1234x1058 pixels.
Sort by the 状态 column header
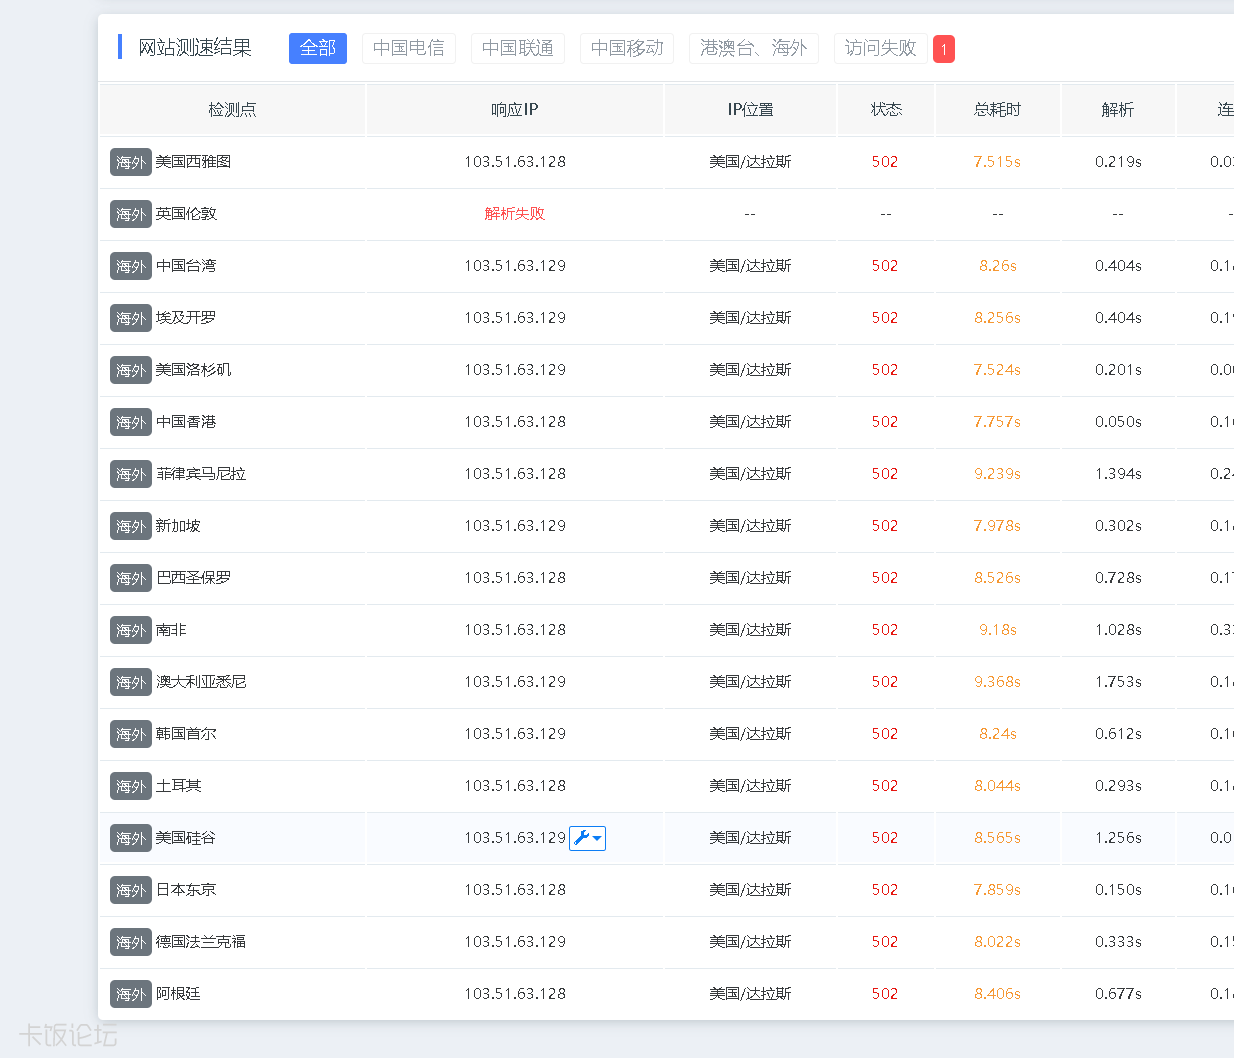tap(886, 110)
